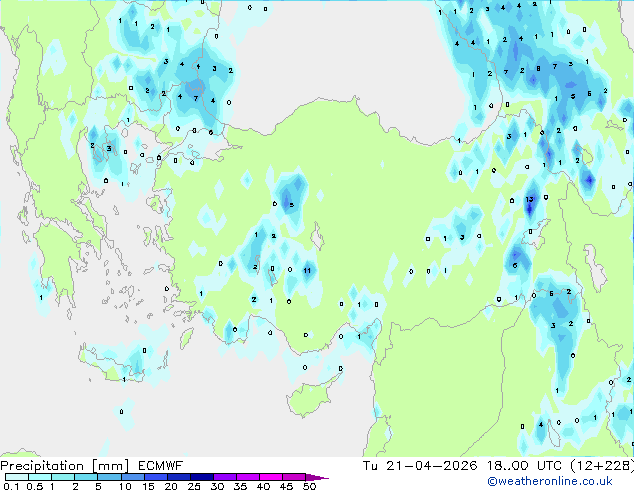This screenshot has width=634, height=490.
Task: Click the '15' legend tick label
Action: coord(148,486)
